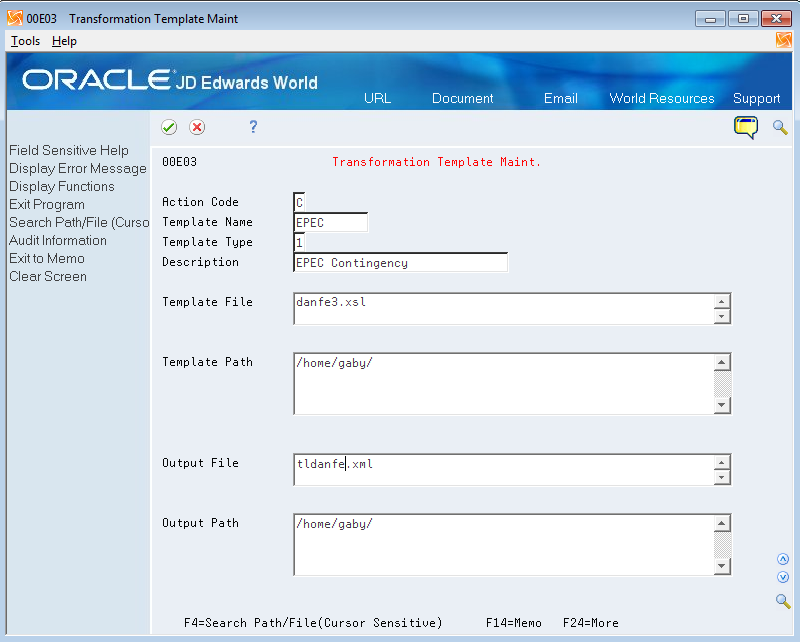The image size is (800, 642).
Task: Open the URL banner link
Action: point(378,98)
